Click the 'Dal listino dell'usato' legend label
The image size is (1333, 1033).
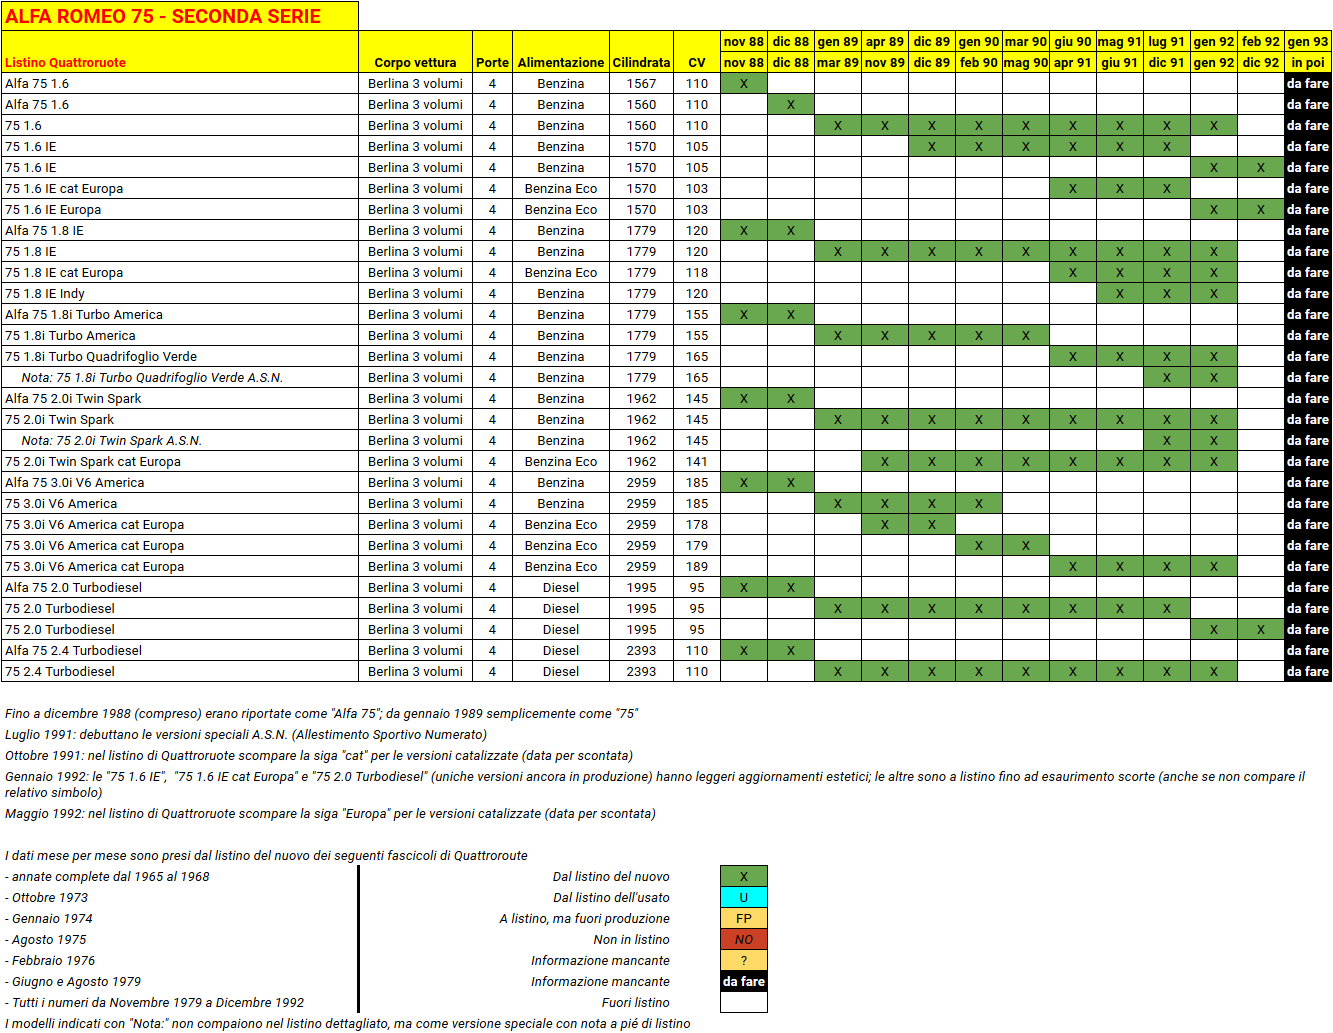point(611,897)
